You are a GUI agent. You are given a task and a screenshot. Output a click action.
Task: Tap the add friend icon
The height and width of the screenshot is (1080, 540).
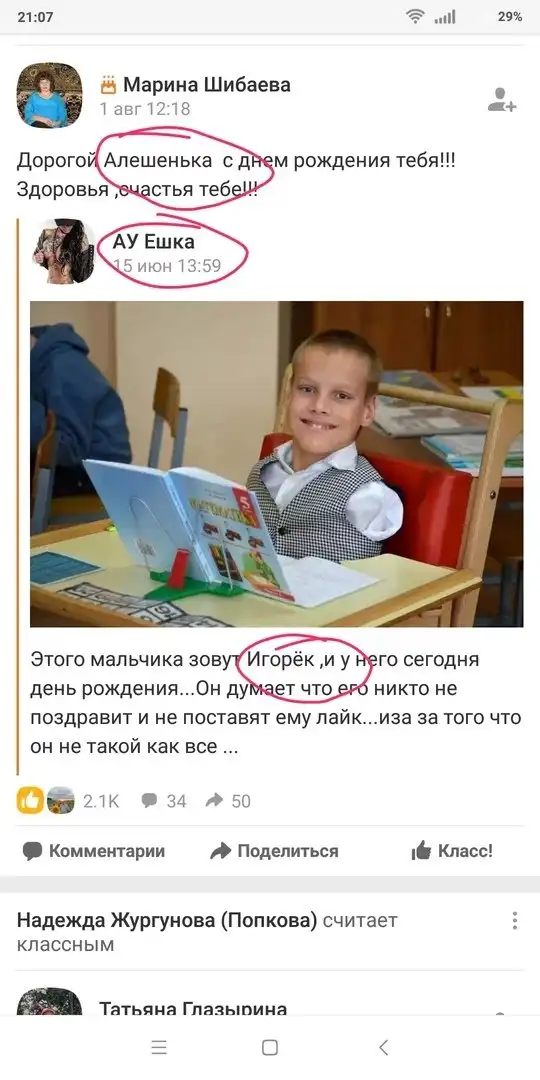tap(501, 100)
